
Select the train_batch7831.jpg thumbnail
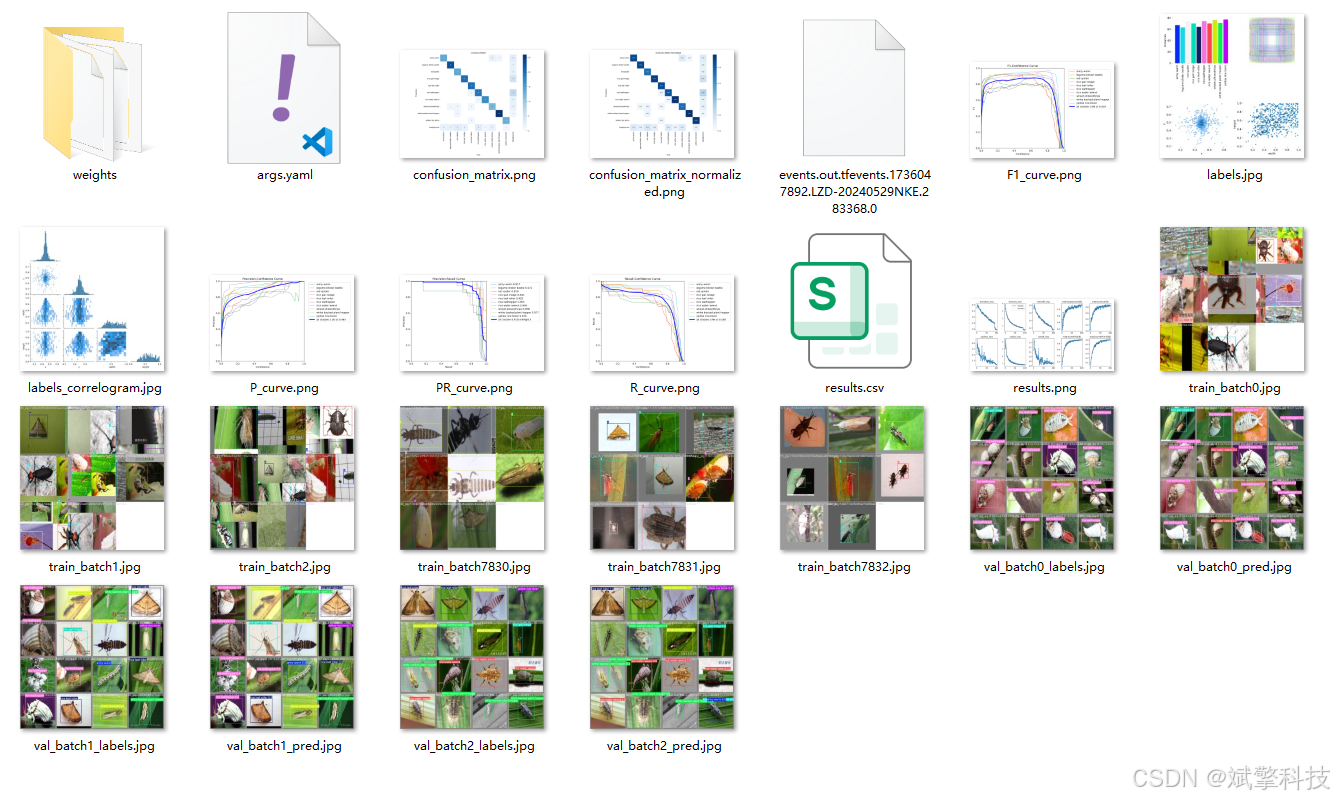664,478
